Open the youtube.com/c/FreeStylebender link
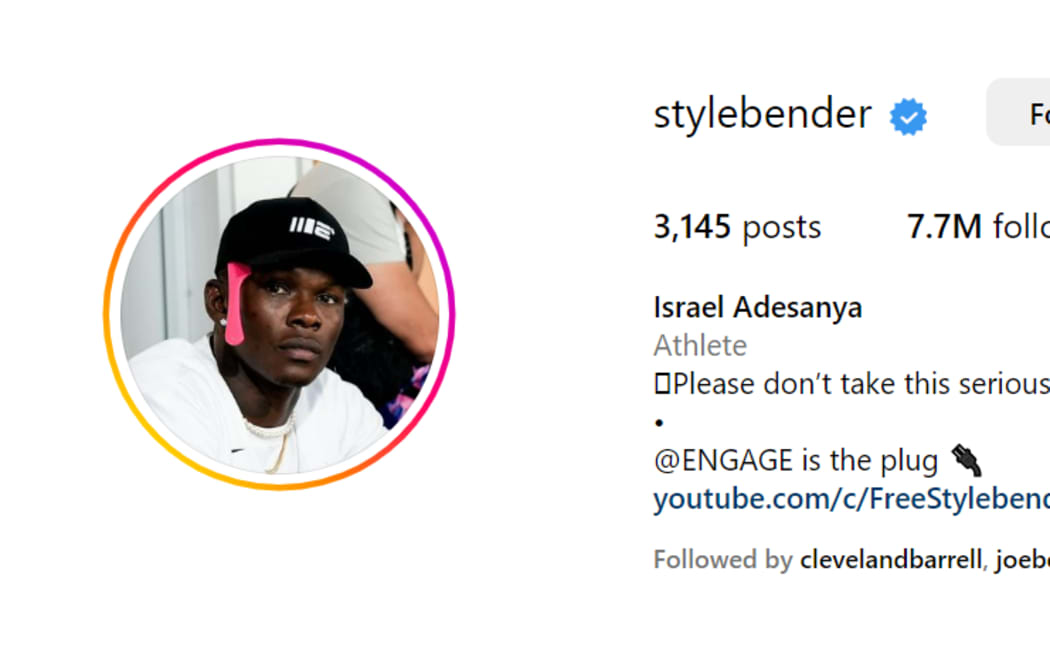Screen dimensions: 1050x656 pyautogui.click(x=851, y=499)
